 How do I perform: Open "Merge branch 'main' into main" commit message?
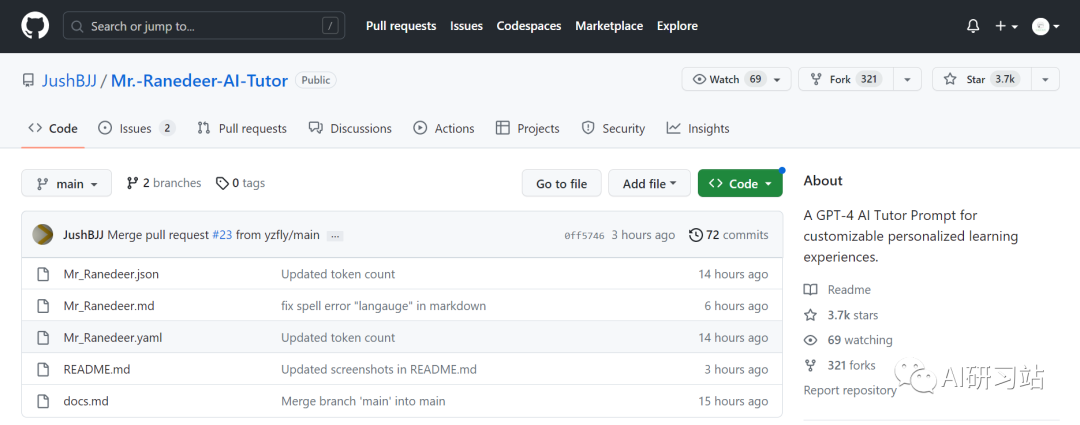[x=363, y=401]
